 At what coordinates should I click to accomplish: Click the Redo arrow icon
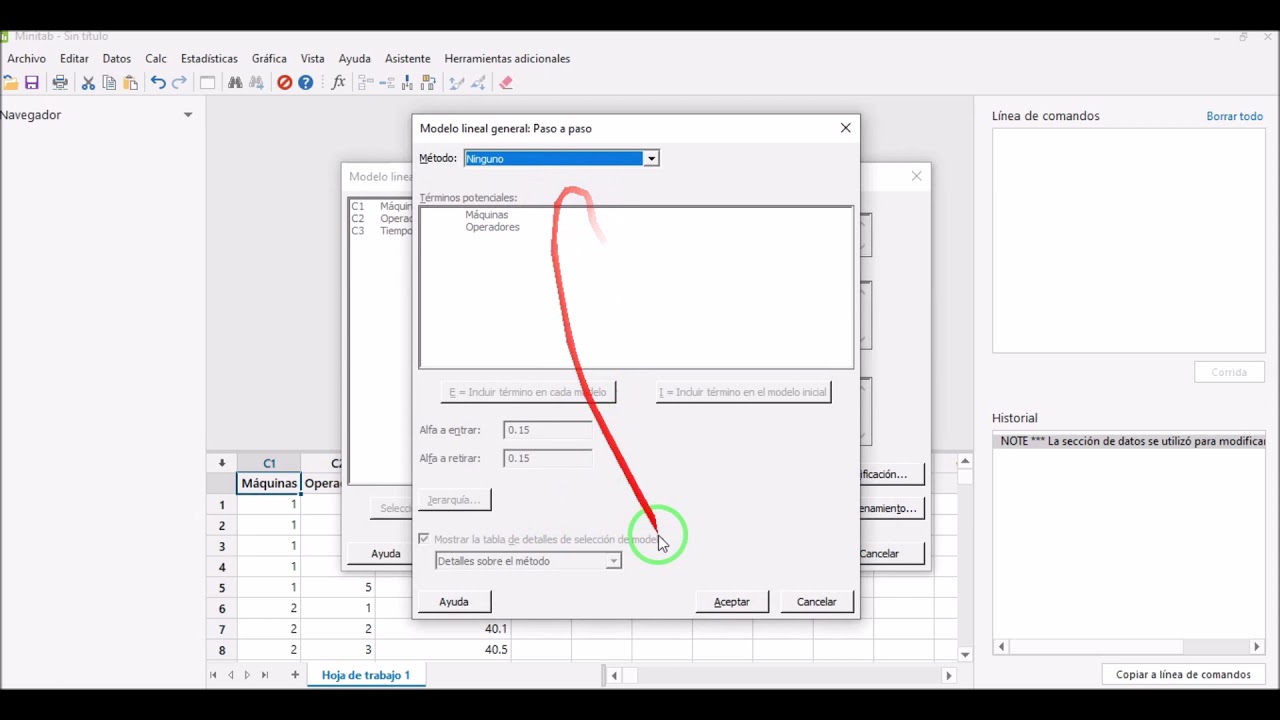coord(179,83)
